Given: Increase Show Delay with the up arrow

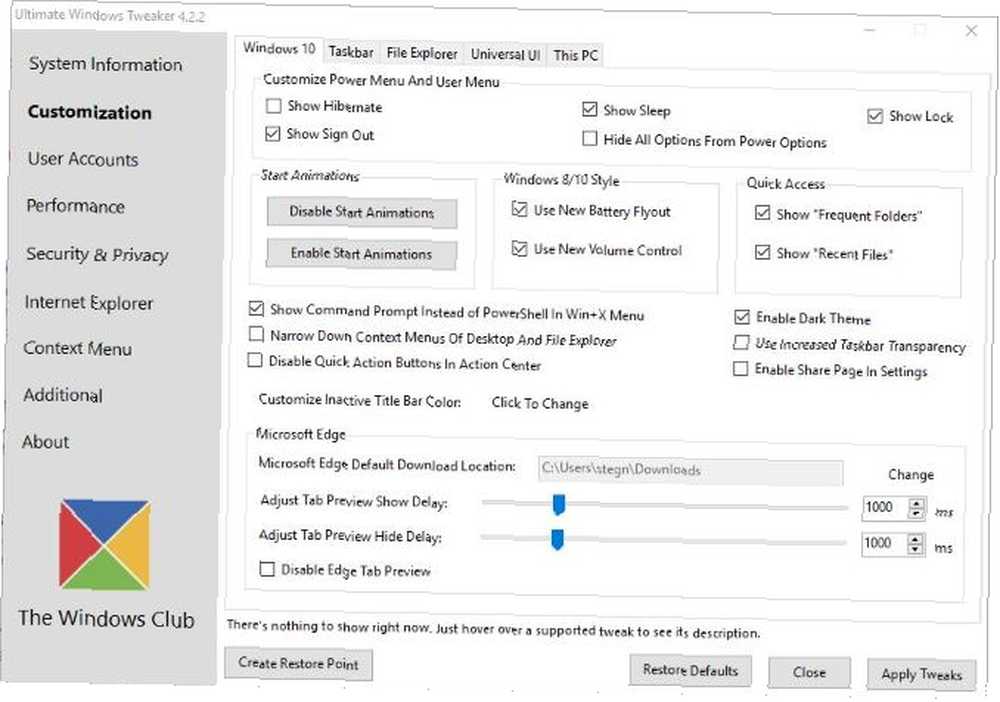Looking at the screenshot, I should [x=916, y=503].
